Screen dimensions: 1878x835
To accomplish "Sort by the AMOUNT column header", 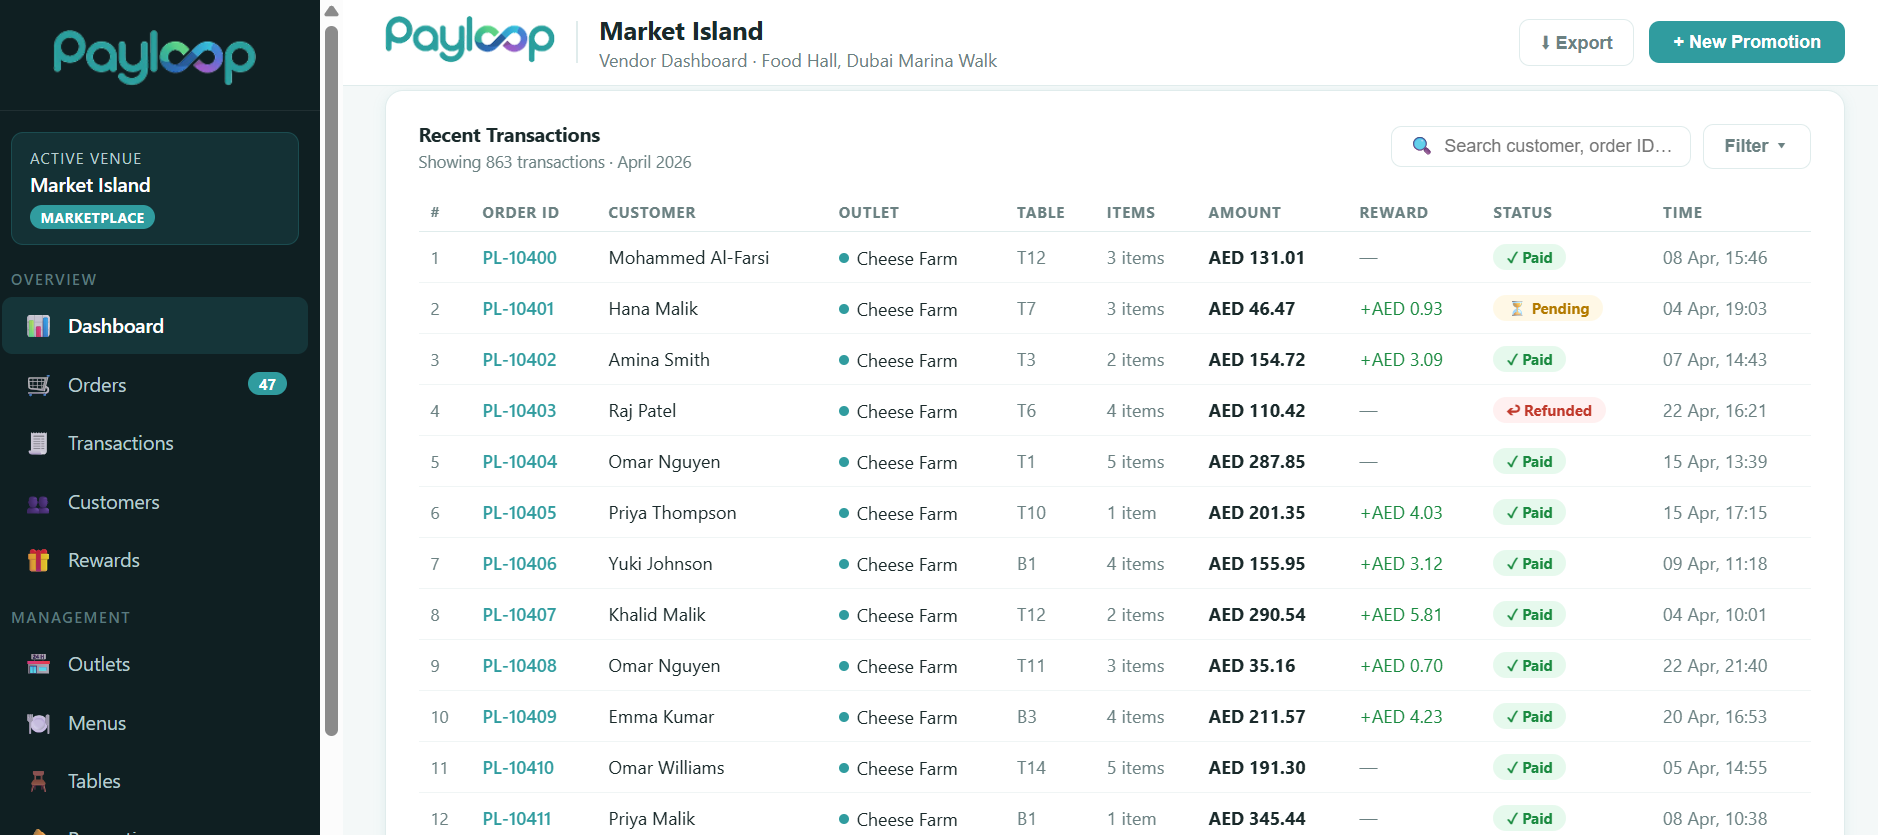I will coord(1244,212).
